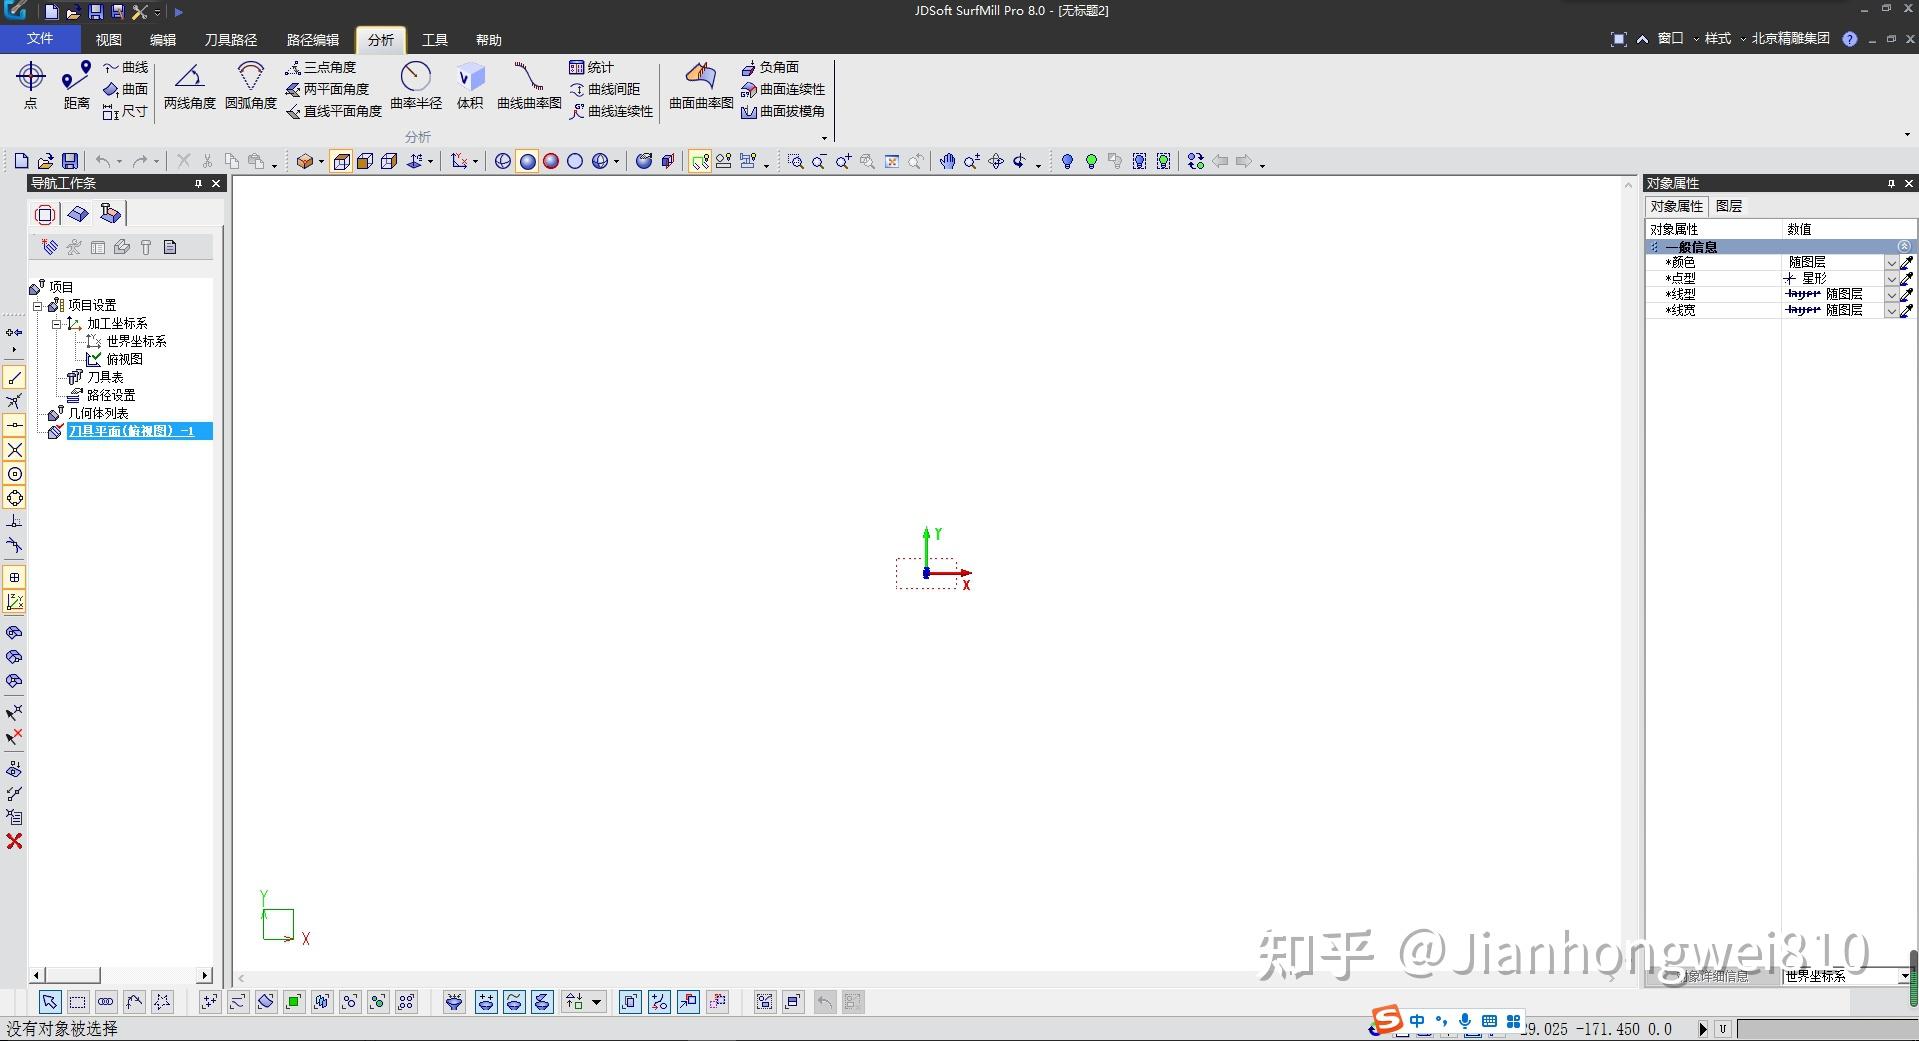Open a file using the folder icon

pos(45,161)
